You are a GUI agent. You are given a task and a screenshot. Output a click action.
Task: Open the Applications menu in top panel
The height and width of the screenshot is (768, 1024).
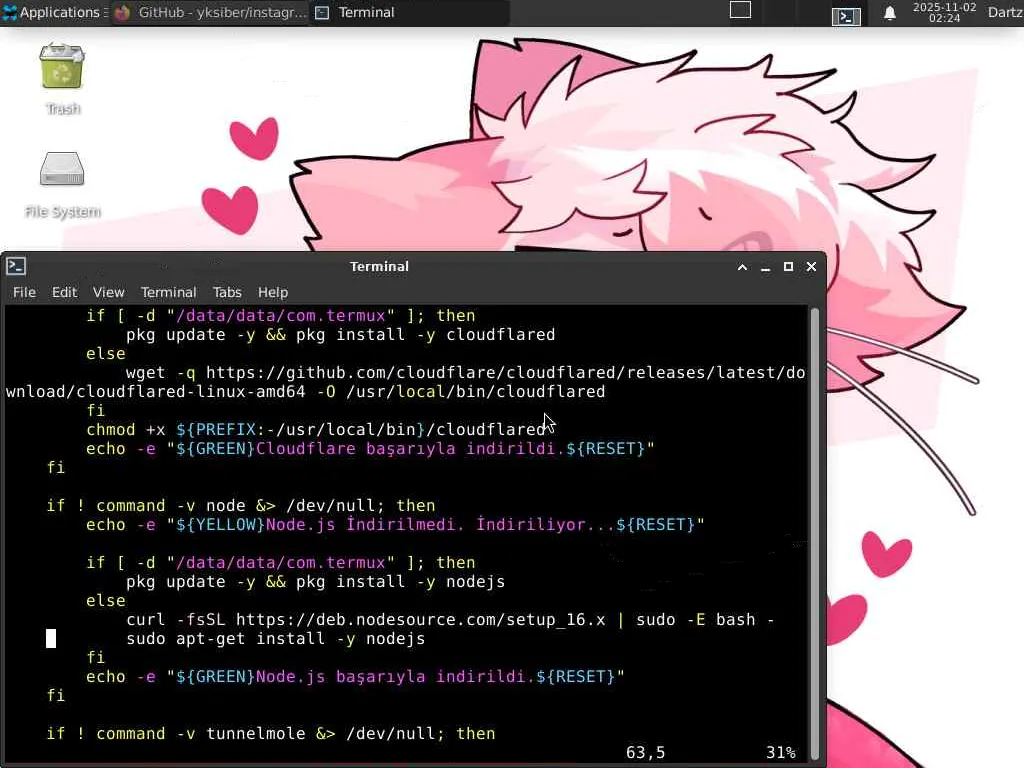click(54, 12)
